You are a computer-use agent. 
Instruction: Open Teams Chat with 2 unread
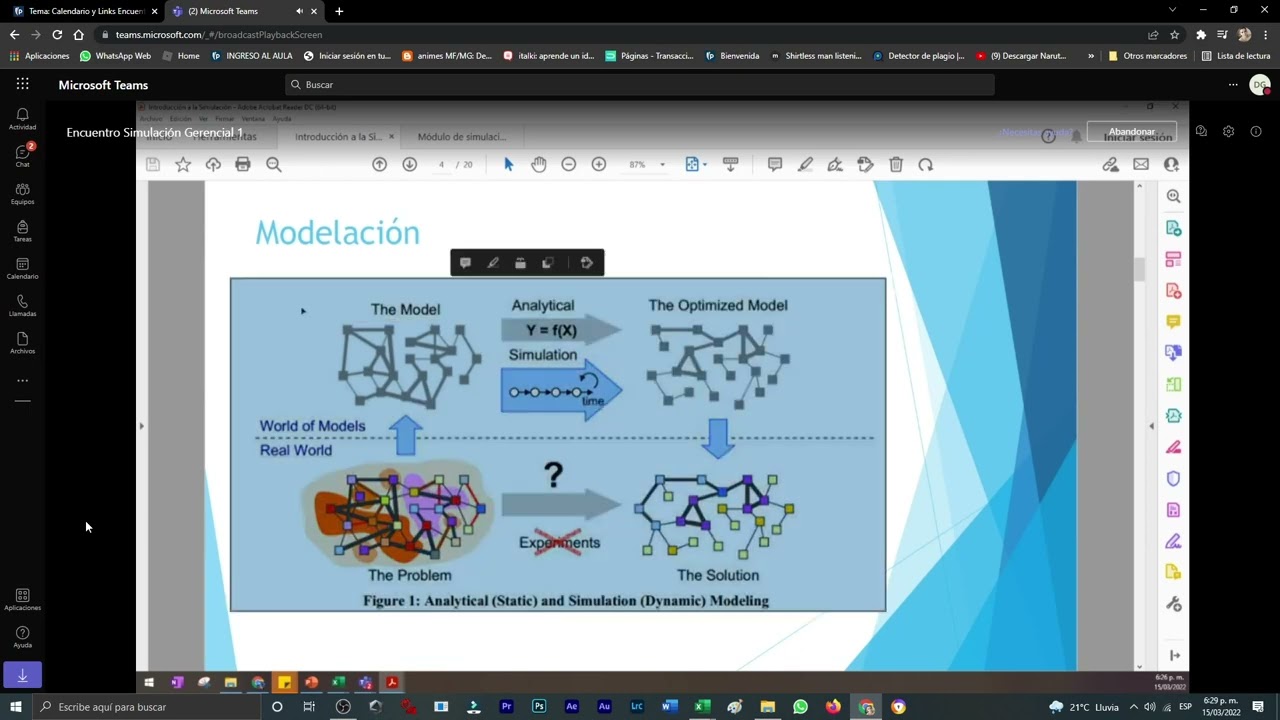22,156
